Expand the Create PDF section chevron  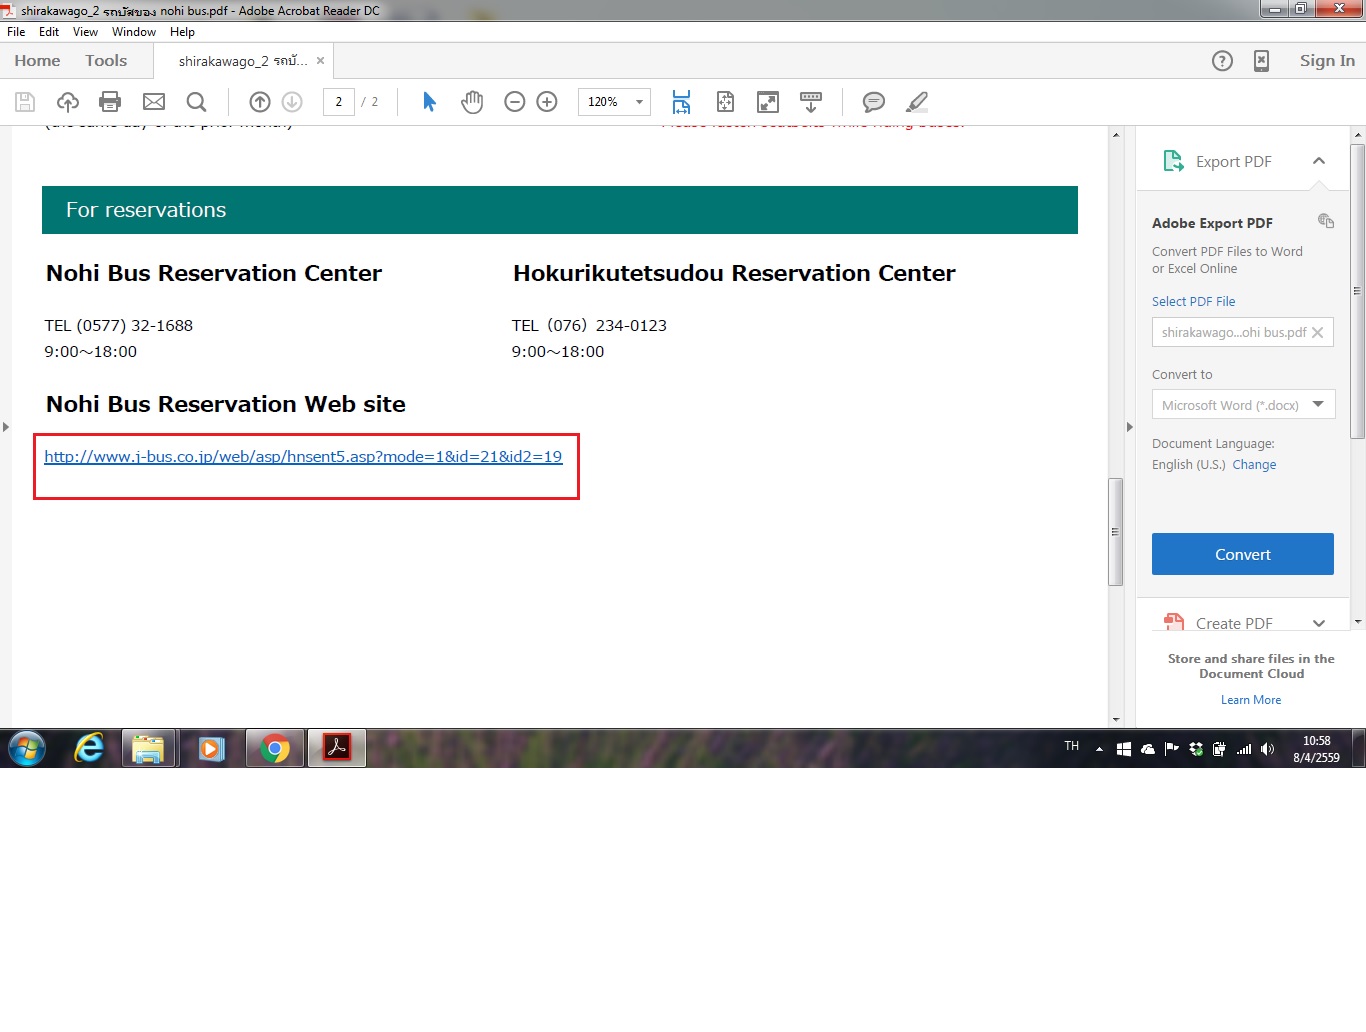click(x=1319, y=623)
